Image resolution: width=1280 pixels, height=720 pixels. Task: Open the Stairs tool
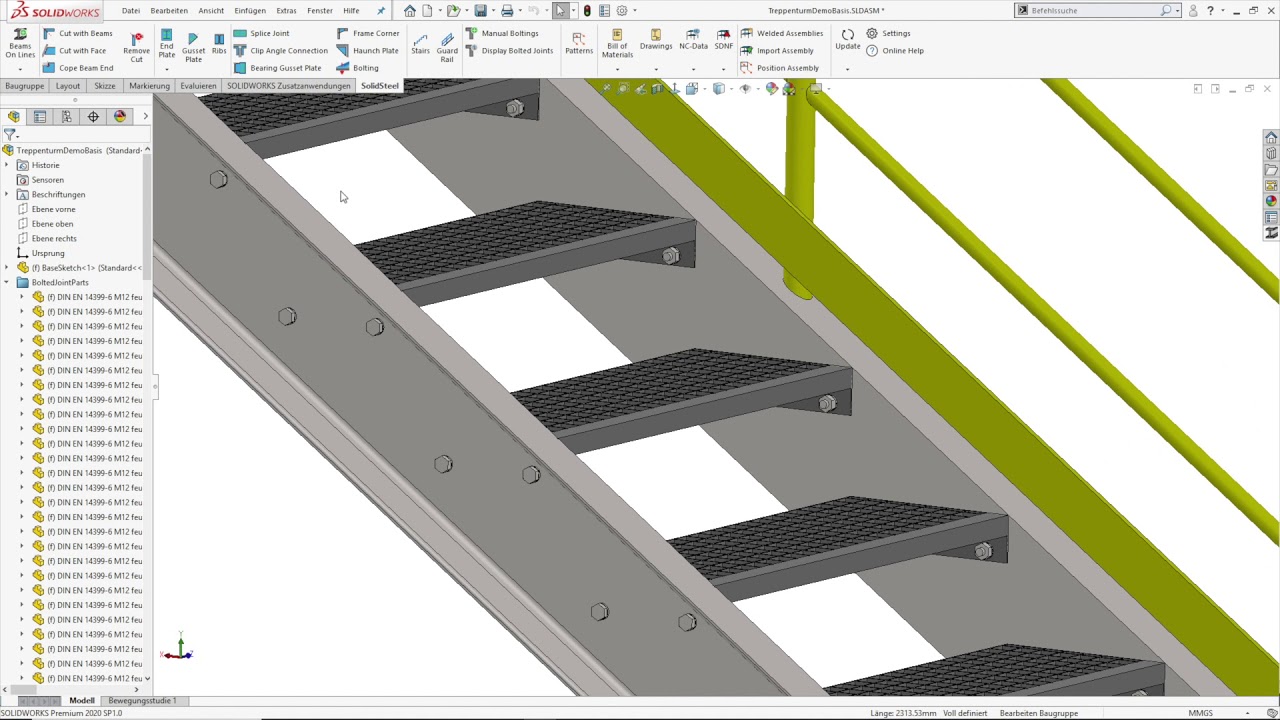pos(420,43)
